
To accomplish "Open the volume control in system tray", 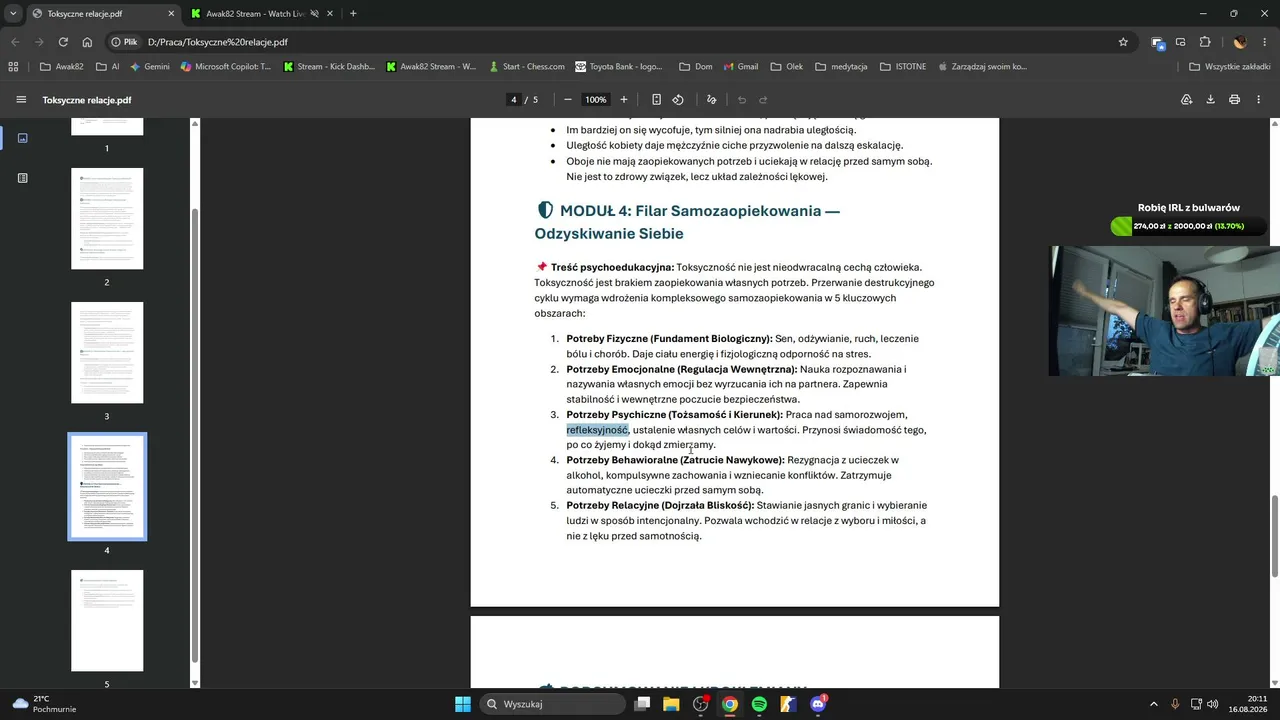I will pos(1212,704).
